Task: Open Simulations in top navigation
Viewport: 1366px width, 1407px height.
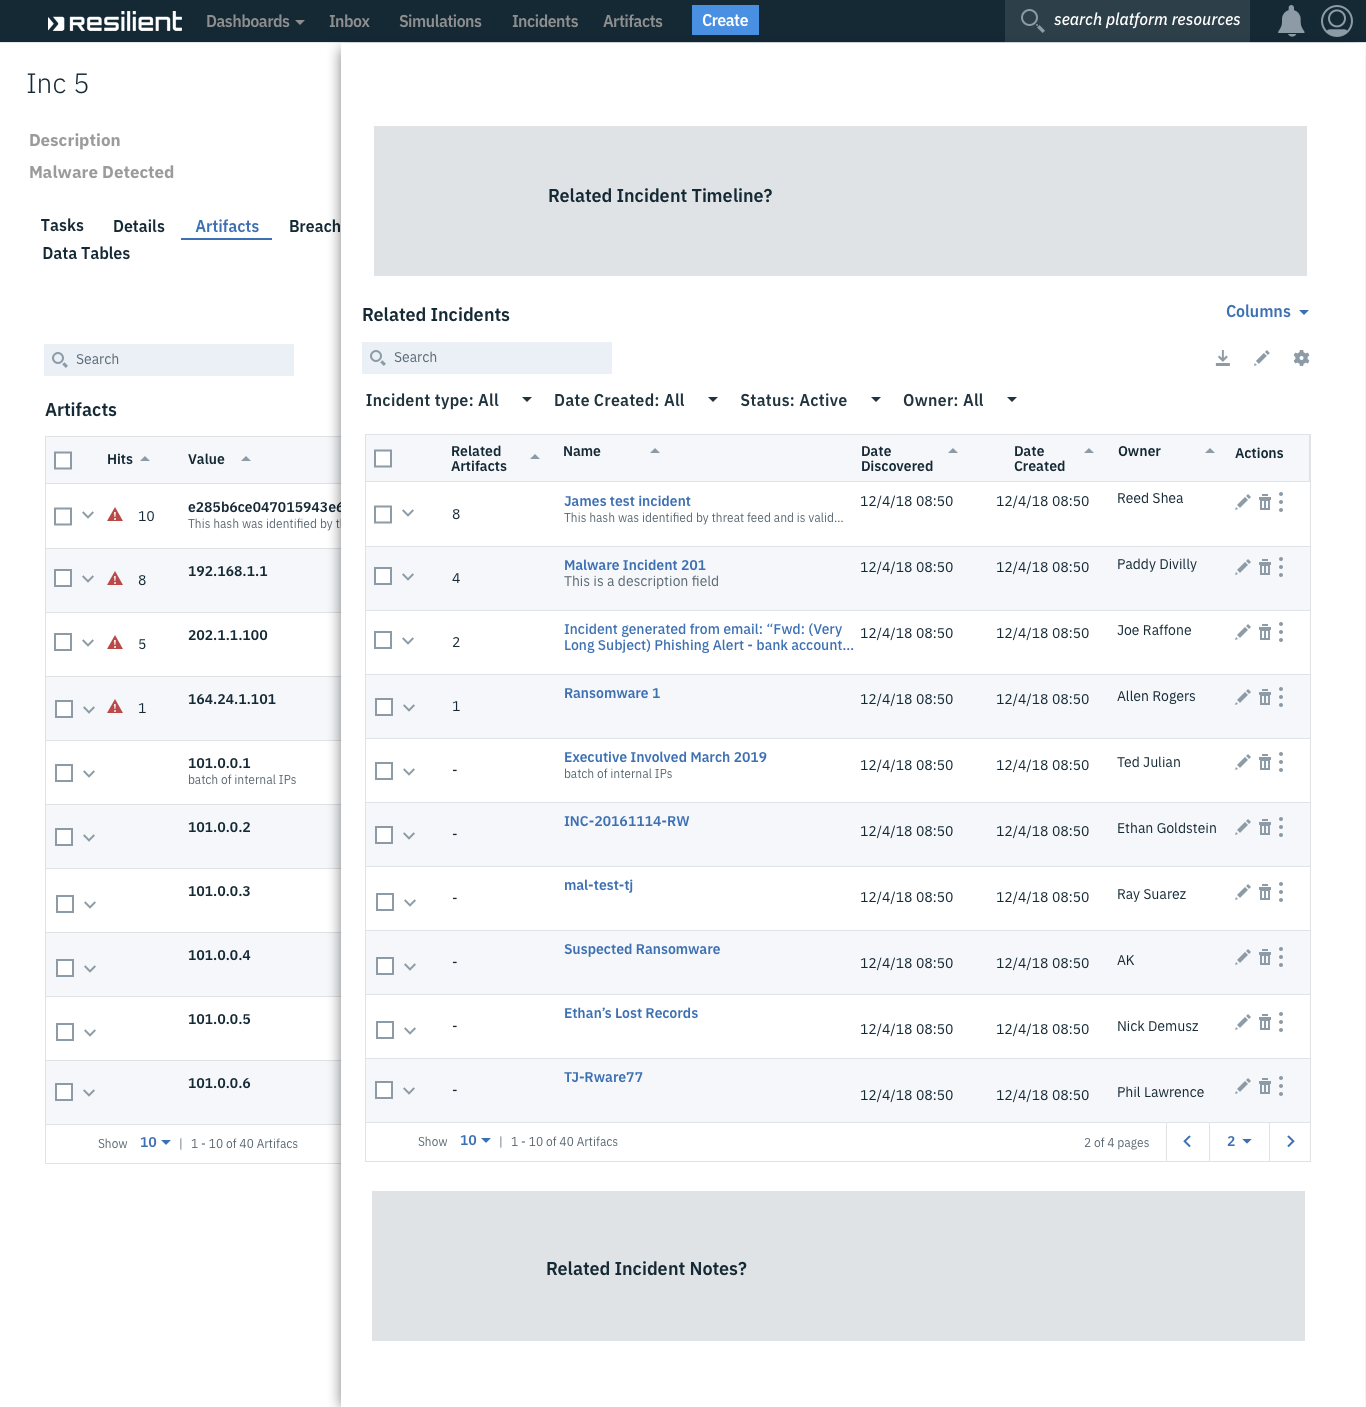Action: pyautogui.click(x=440, y=21)
